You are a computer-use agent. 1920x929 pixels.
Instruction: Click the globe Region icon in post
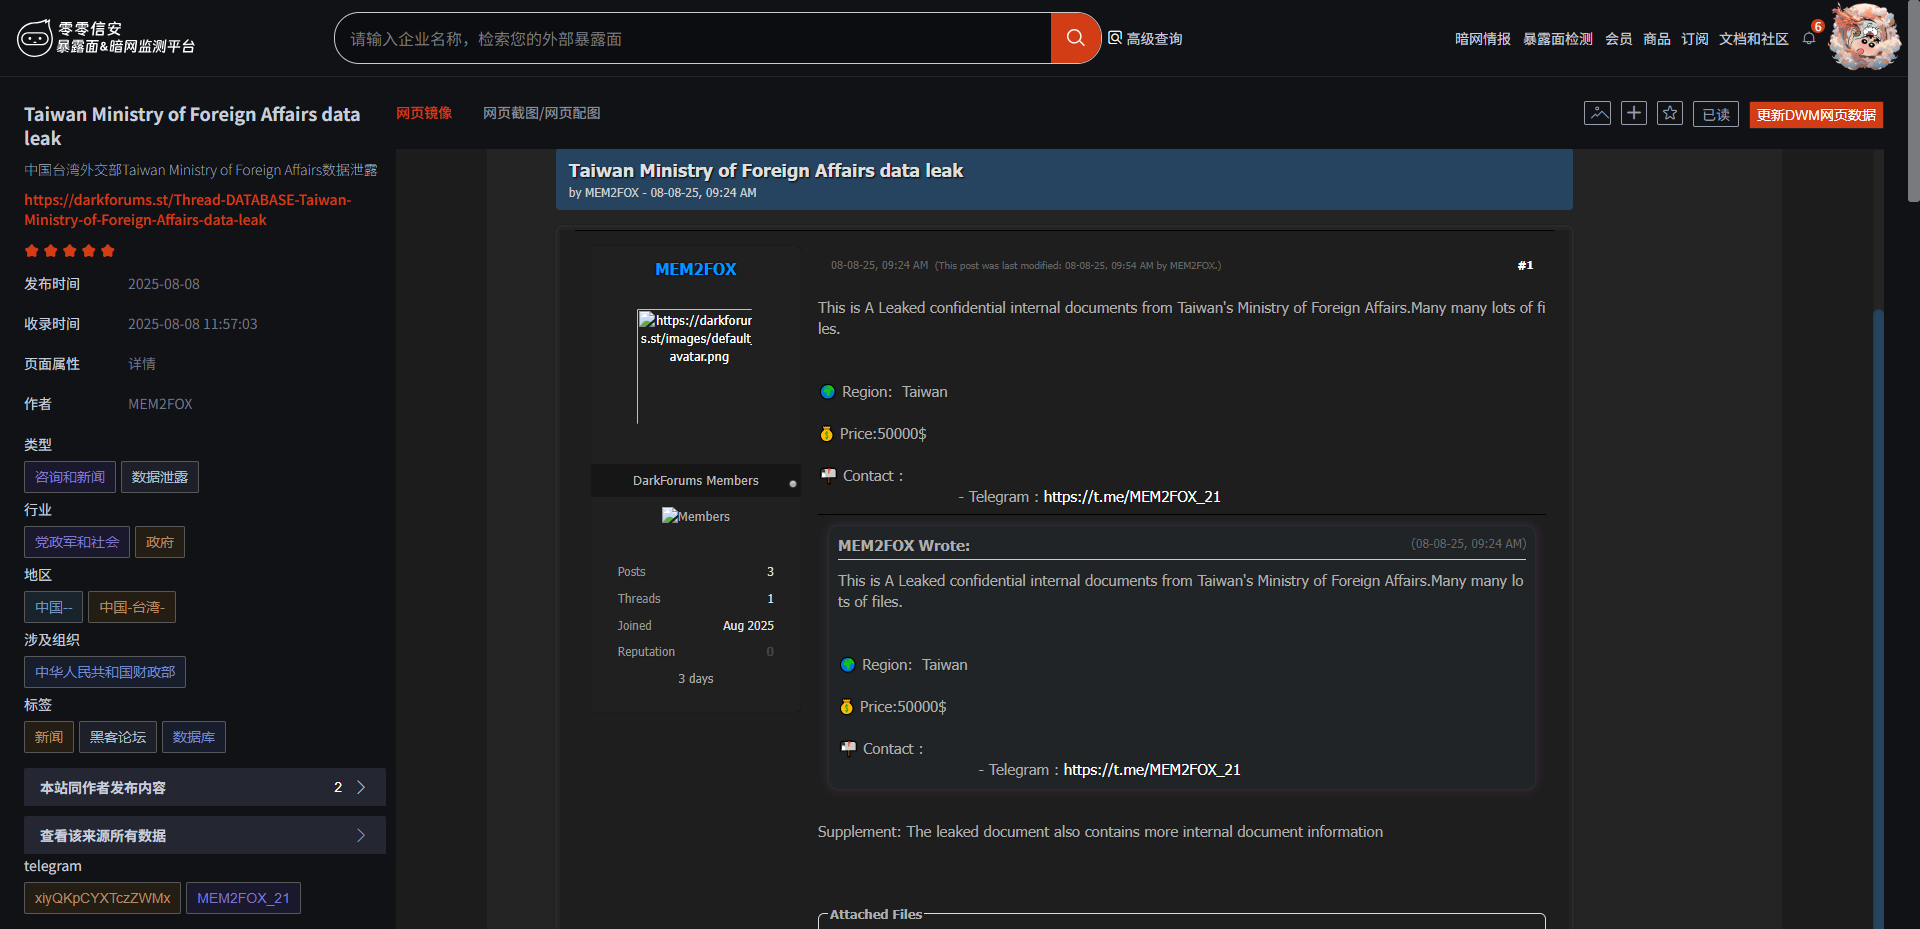pos(828,392)
